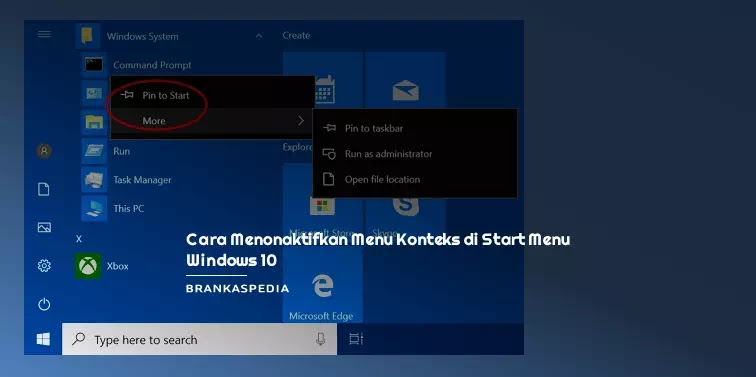Open the Command Prompt icon

[x=94, y=65]
